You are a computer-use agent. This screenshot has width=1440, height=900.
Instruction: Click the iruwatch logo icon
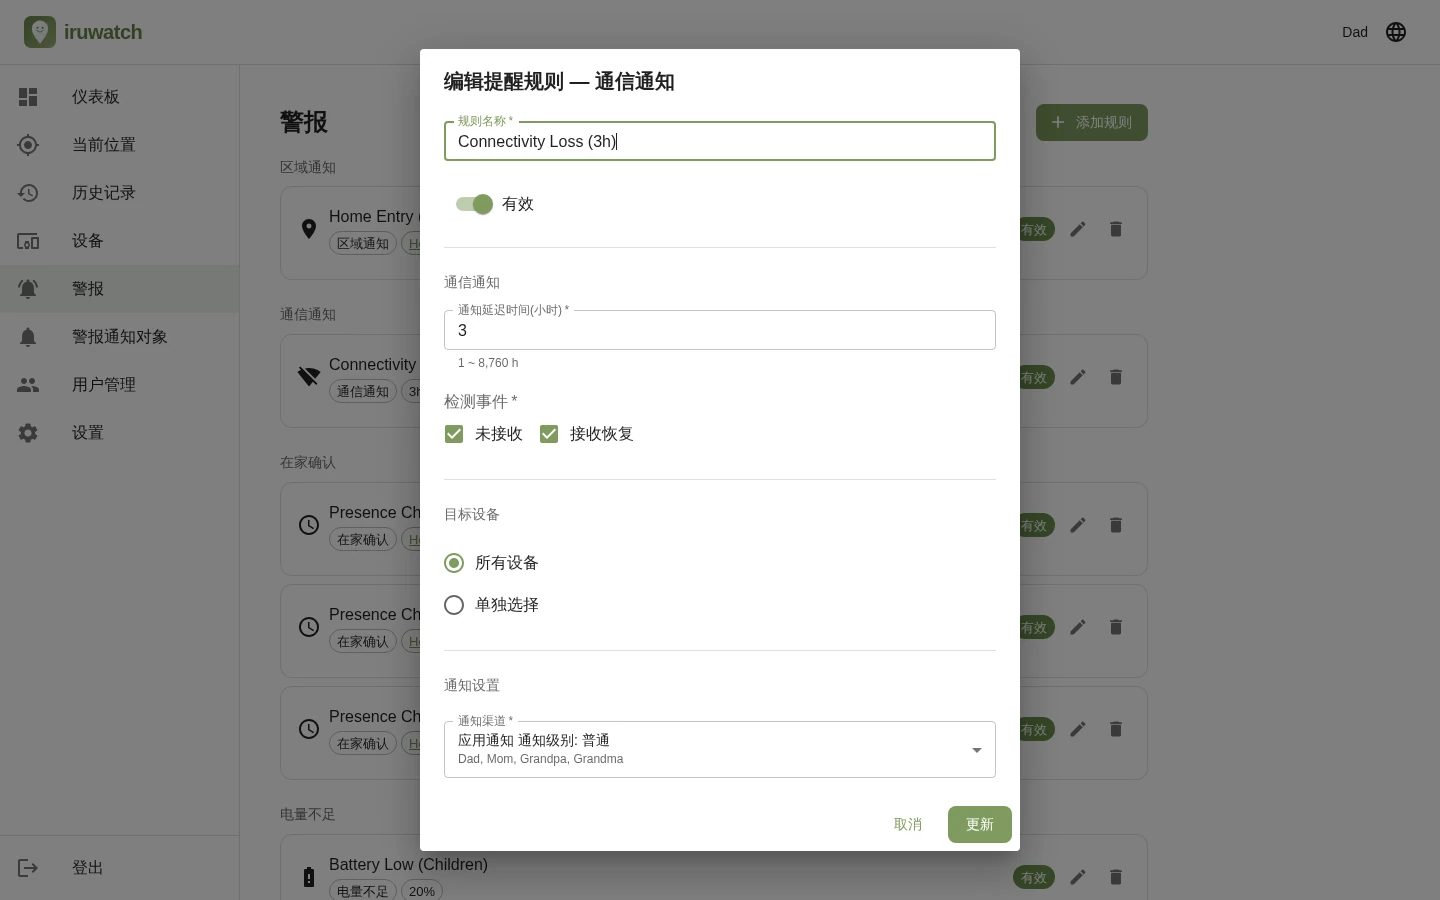(40, 32)
